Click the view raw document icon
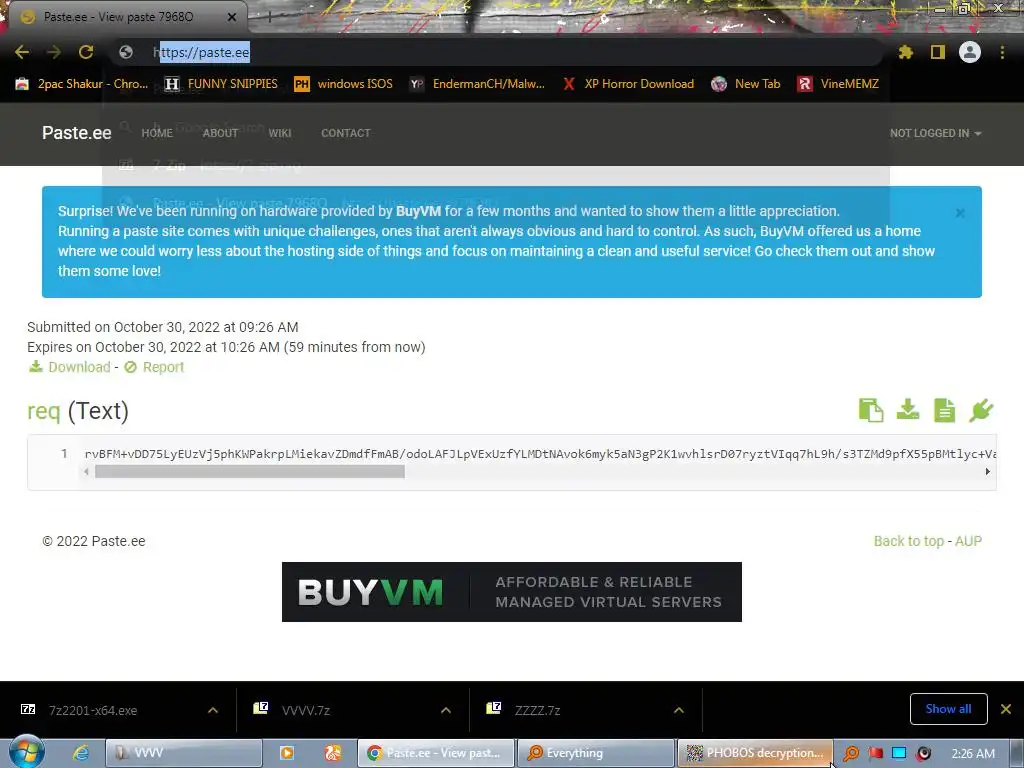 [x=944, y=410]
